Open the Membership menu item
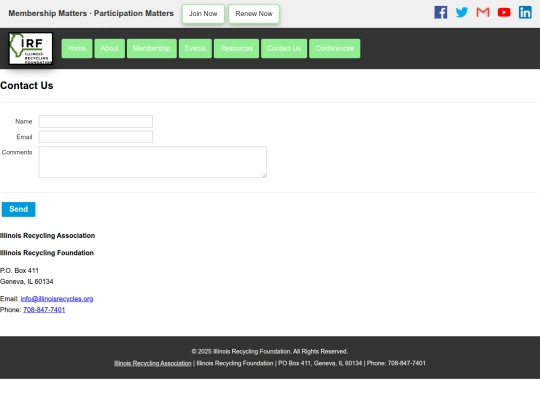540x405 pixels. pyautogui.click(x=152, y=49)
